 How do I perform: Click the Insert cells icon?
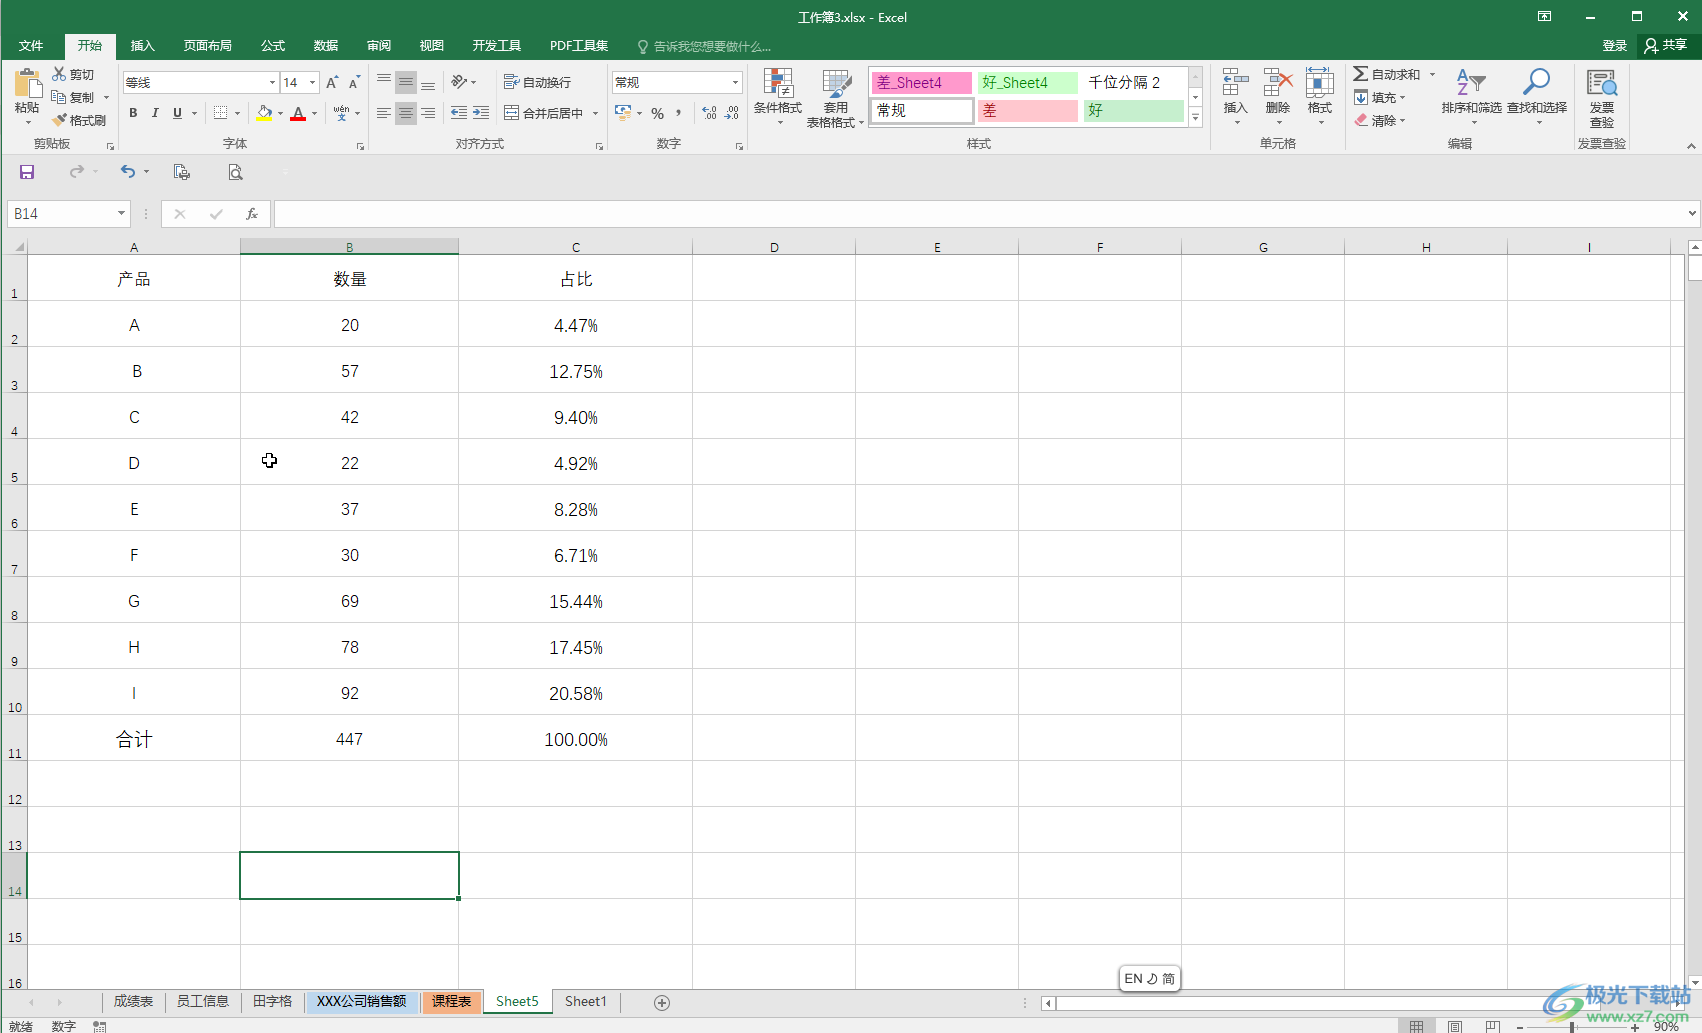pyautogui.click(x=1236, y=82)
